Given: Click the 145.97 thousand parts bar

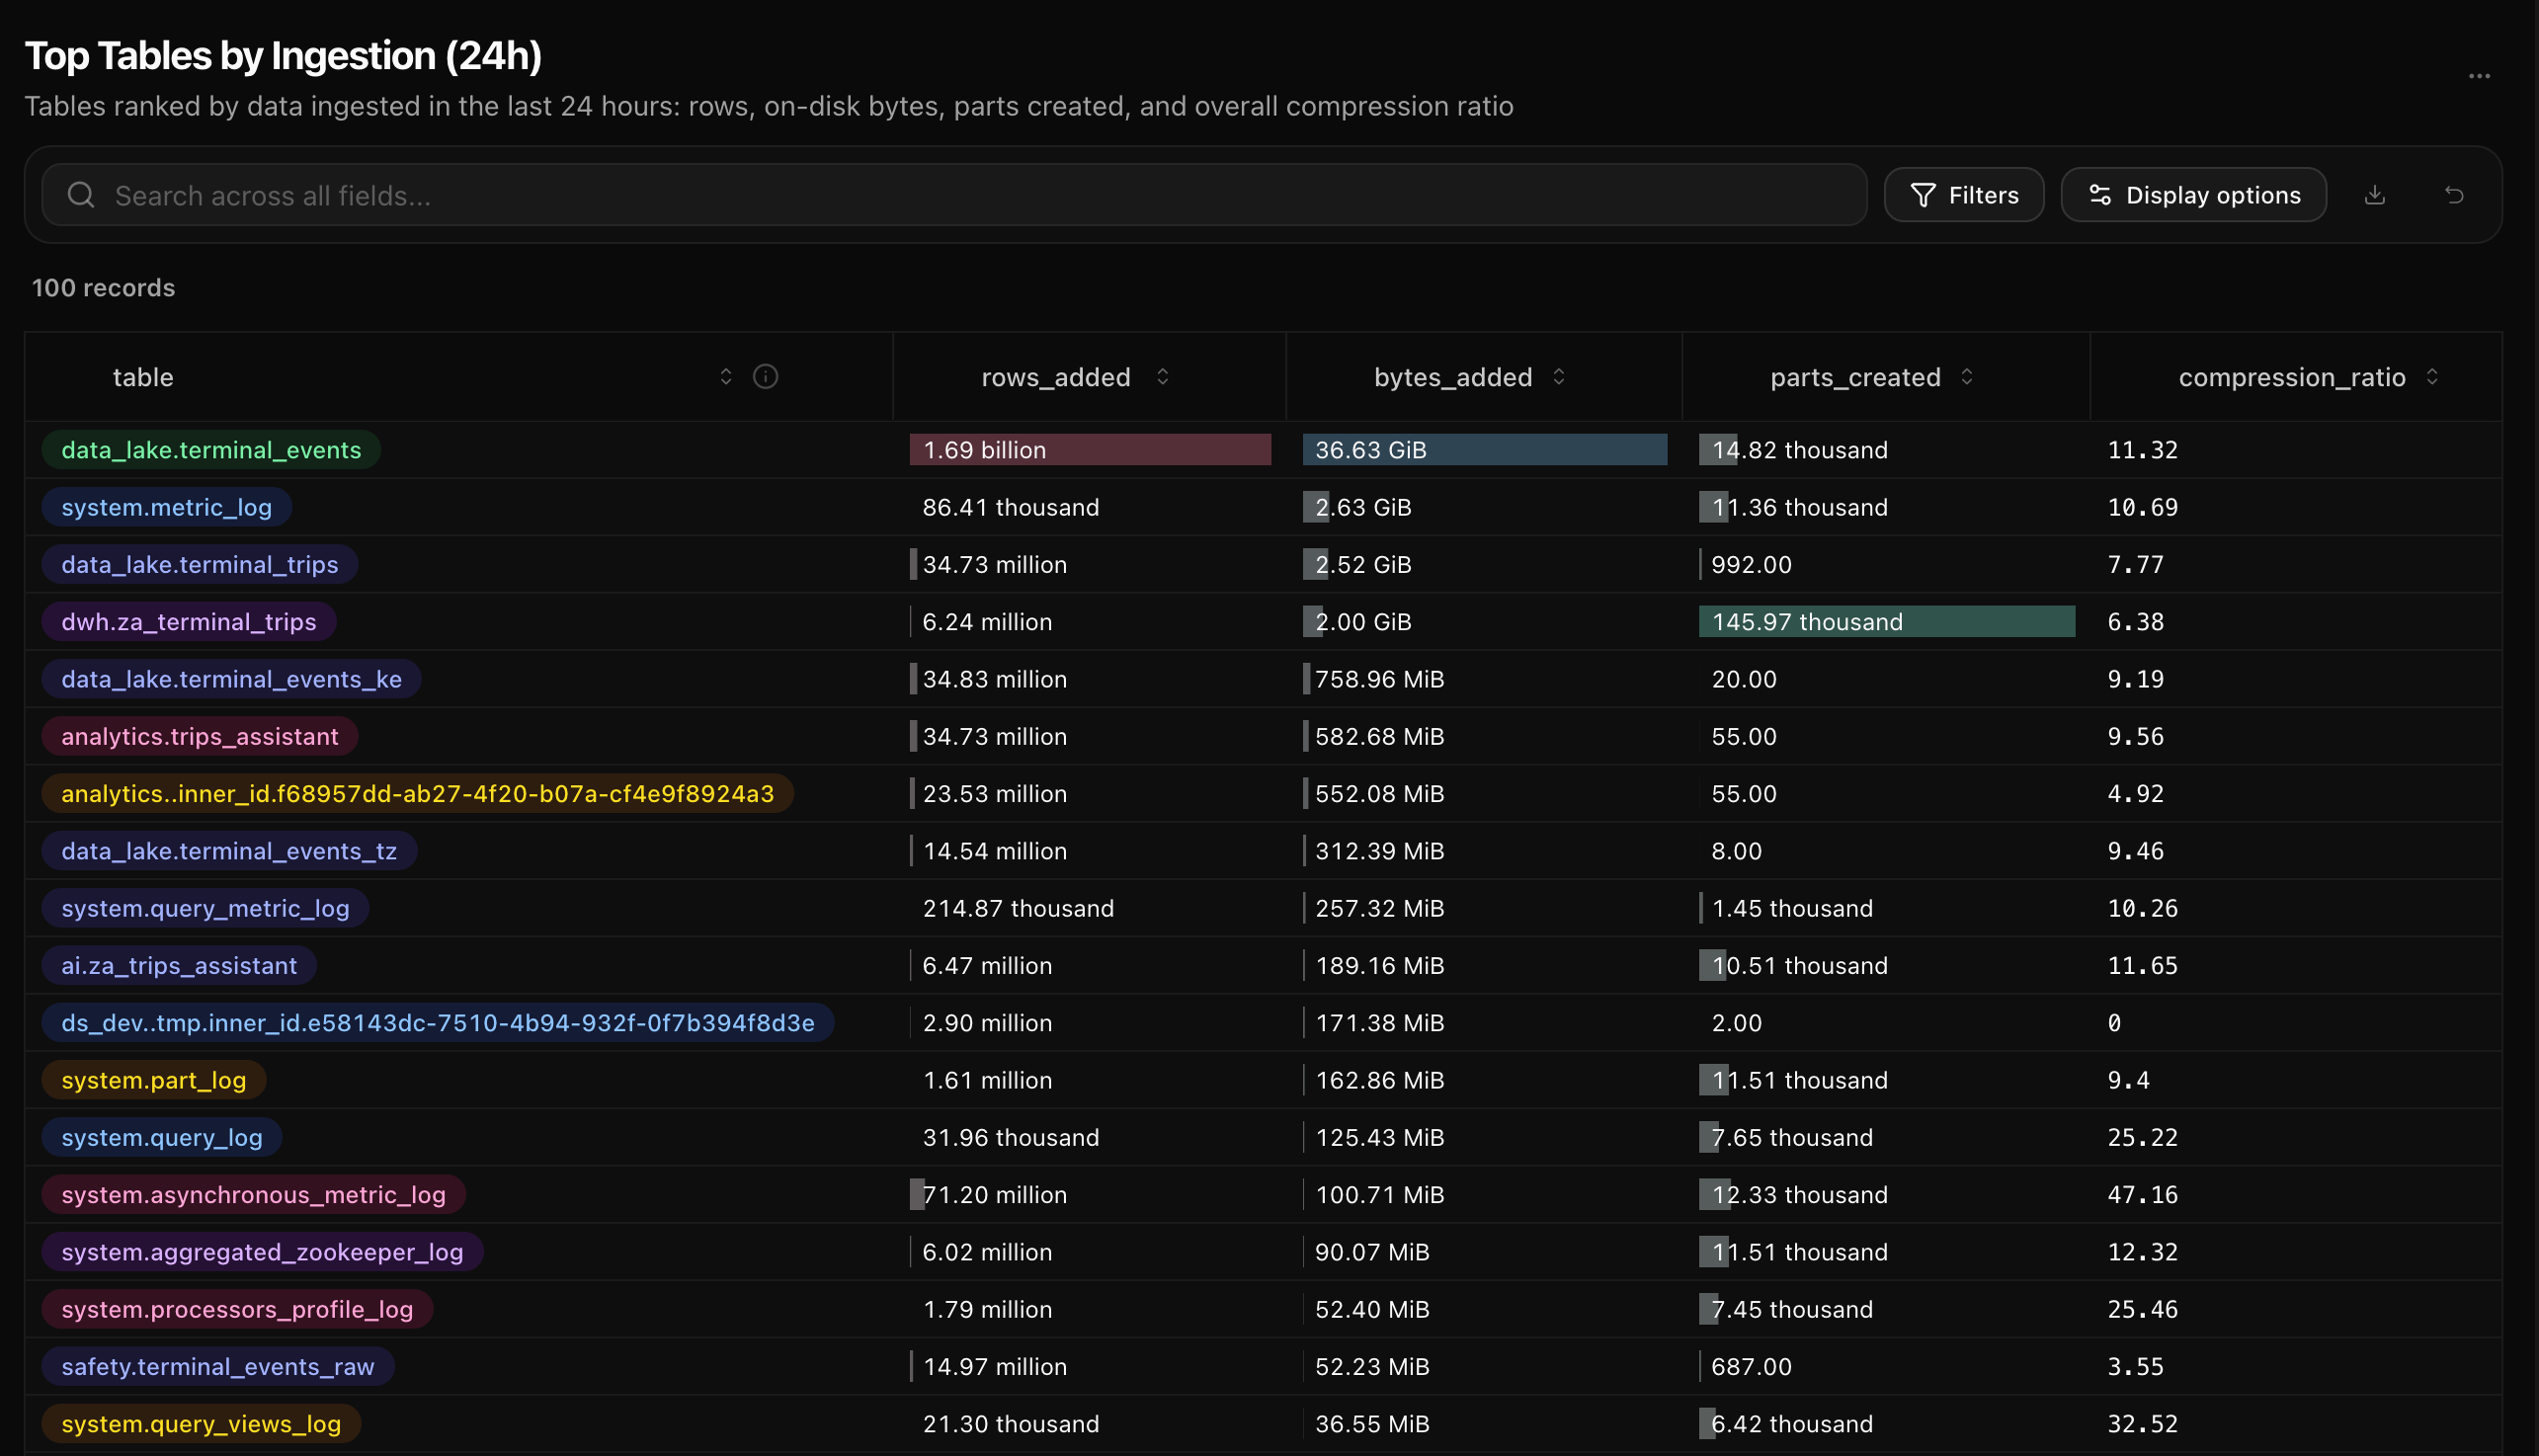Looking at the screenshot, I should [1886, 622].
